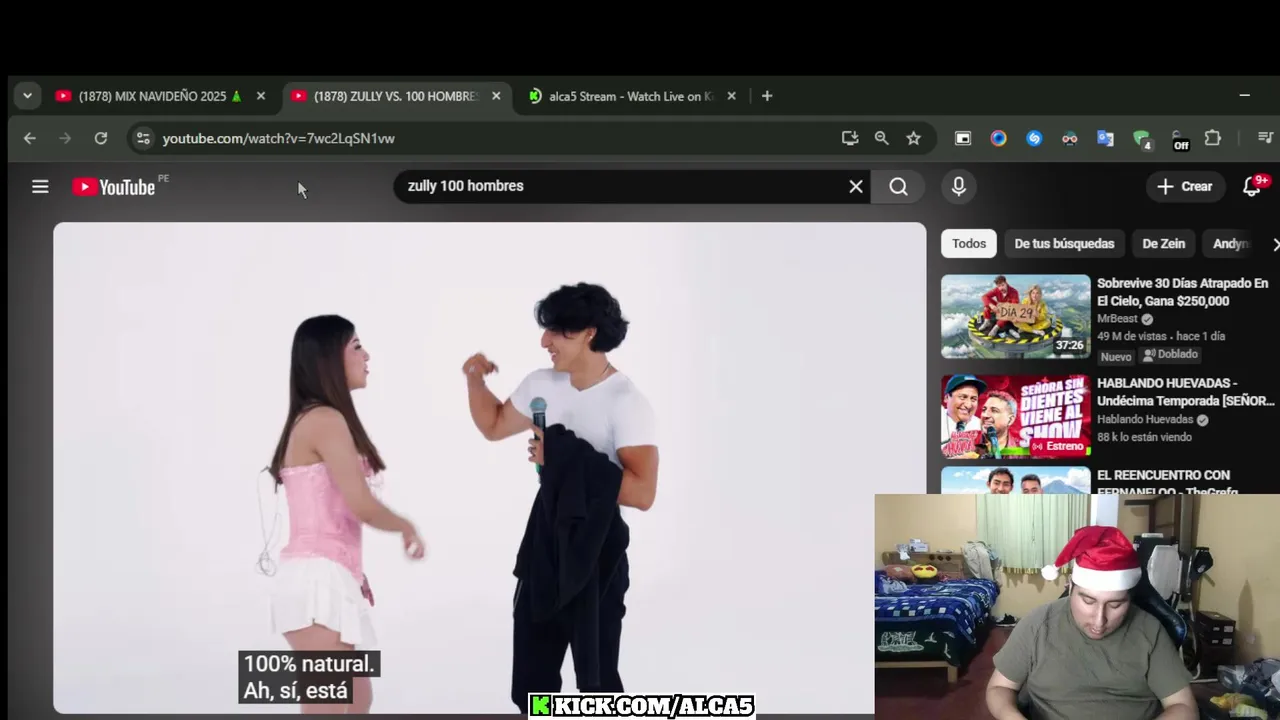Click the Hablando Huevadas channel name

1145,420
